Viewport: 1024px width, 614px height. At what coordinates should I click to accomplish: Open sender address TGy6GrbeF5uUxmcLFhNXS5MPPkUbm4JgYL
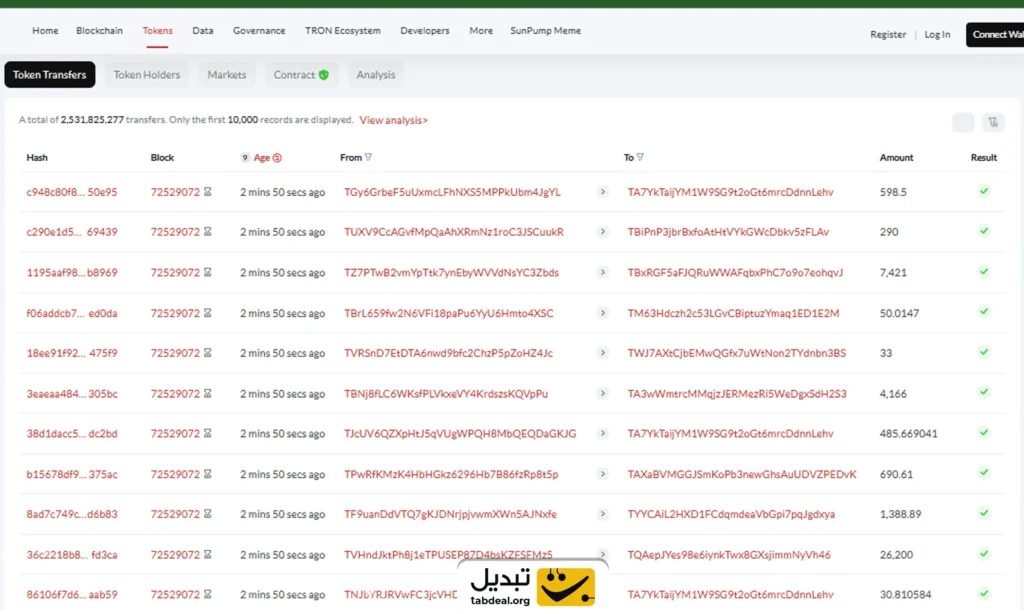[452, 192]
